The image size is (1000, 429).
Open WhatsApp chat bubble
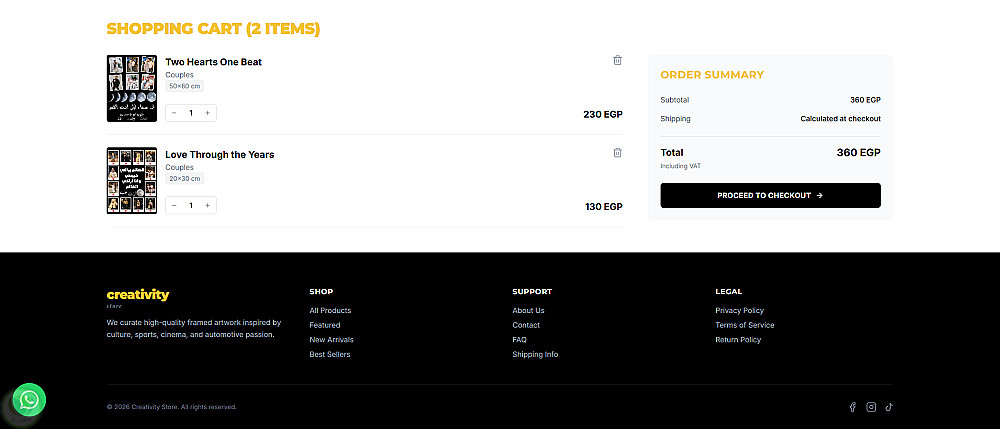coord(30,401)
